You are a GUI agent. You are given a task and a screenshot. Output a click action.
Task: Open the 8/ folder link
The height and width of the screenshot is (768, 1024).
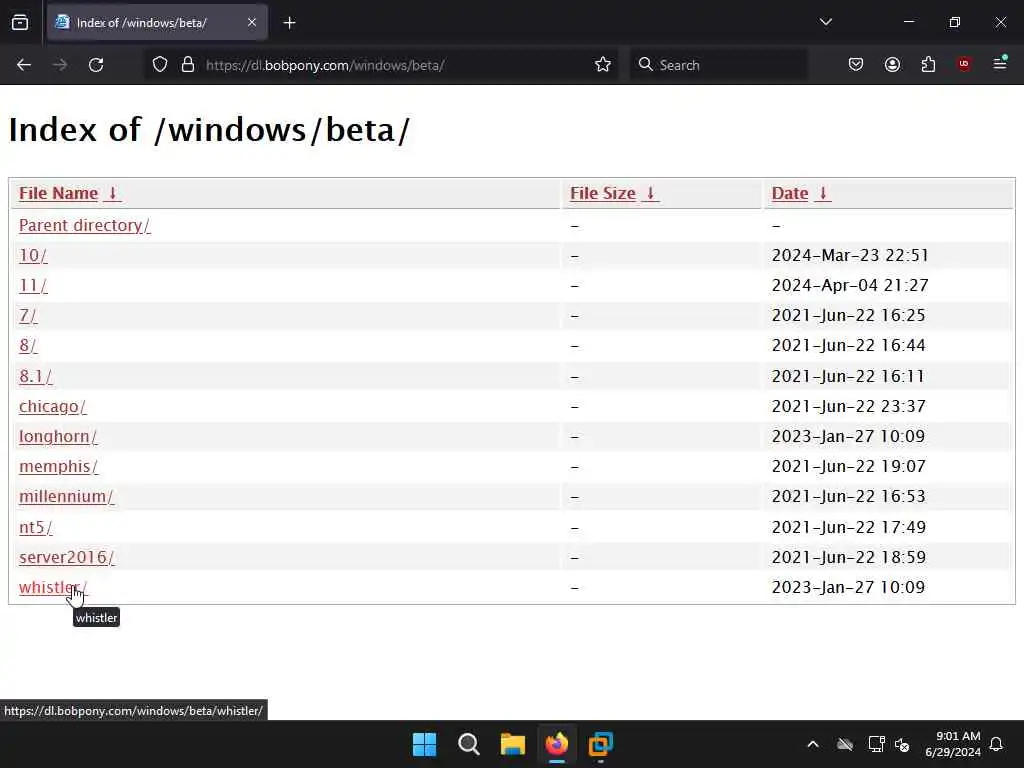[28, 345]
